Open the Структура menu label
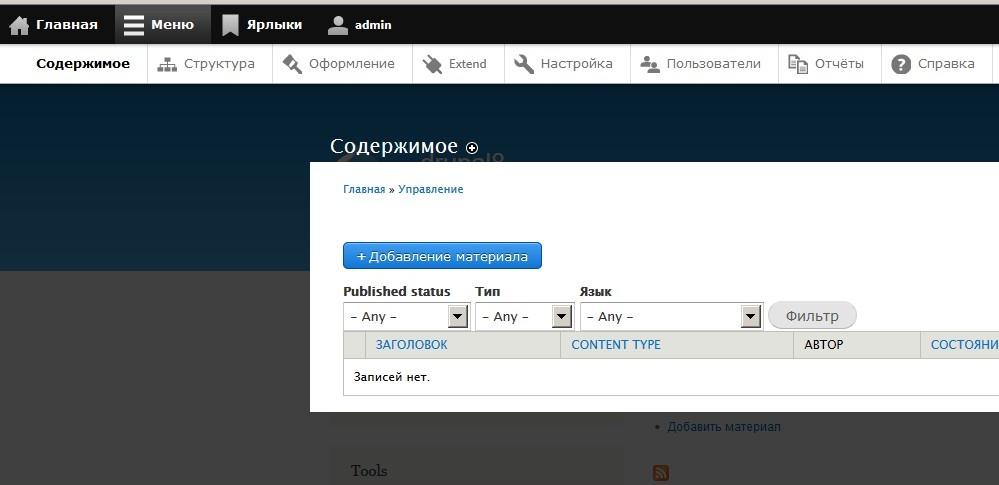 click(x=219, y=64)
